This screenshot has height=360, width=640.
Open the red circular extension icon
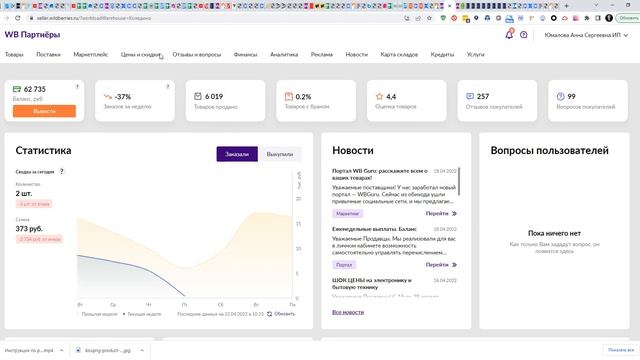[x=454, y=18]
